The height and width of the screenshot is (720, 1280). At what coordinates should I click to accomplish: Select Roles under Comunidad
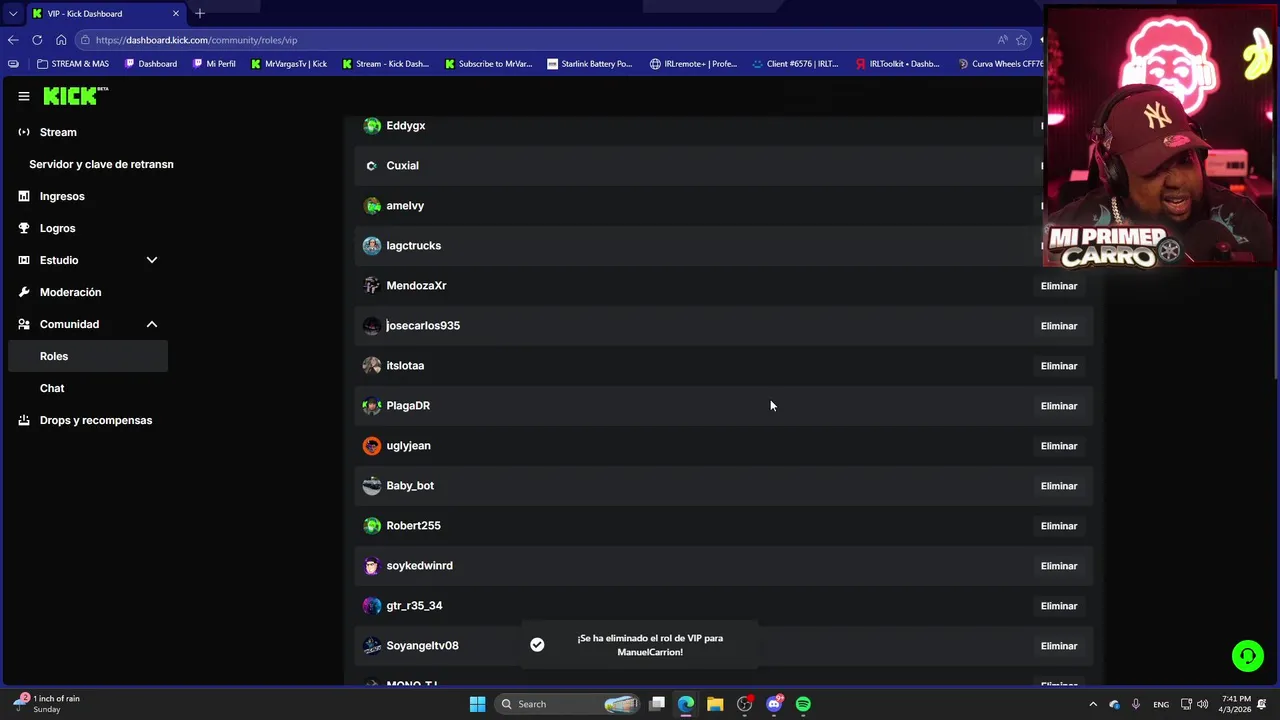tap(88, 356)
